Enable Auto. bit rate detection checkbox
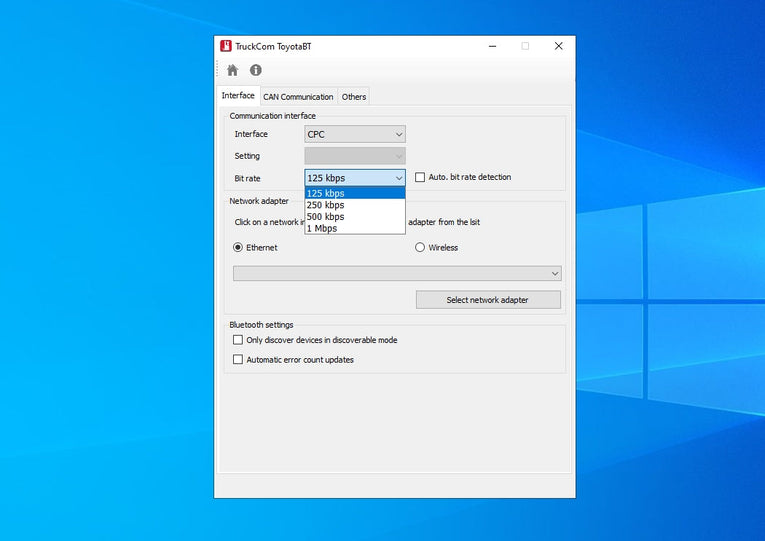Image resolution: width=765 pixels, height=541 pixels. click(420, 177)
